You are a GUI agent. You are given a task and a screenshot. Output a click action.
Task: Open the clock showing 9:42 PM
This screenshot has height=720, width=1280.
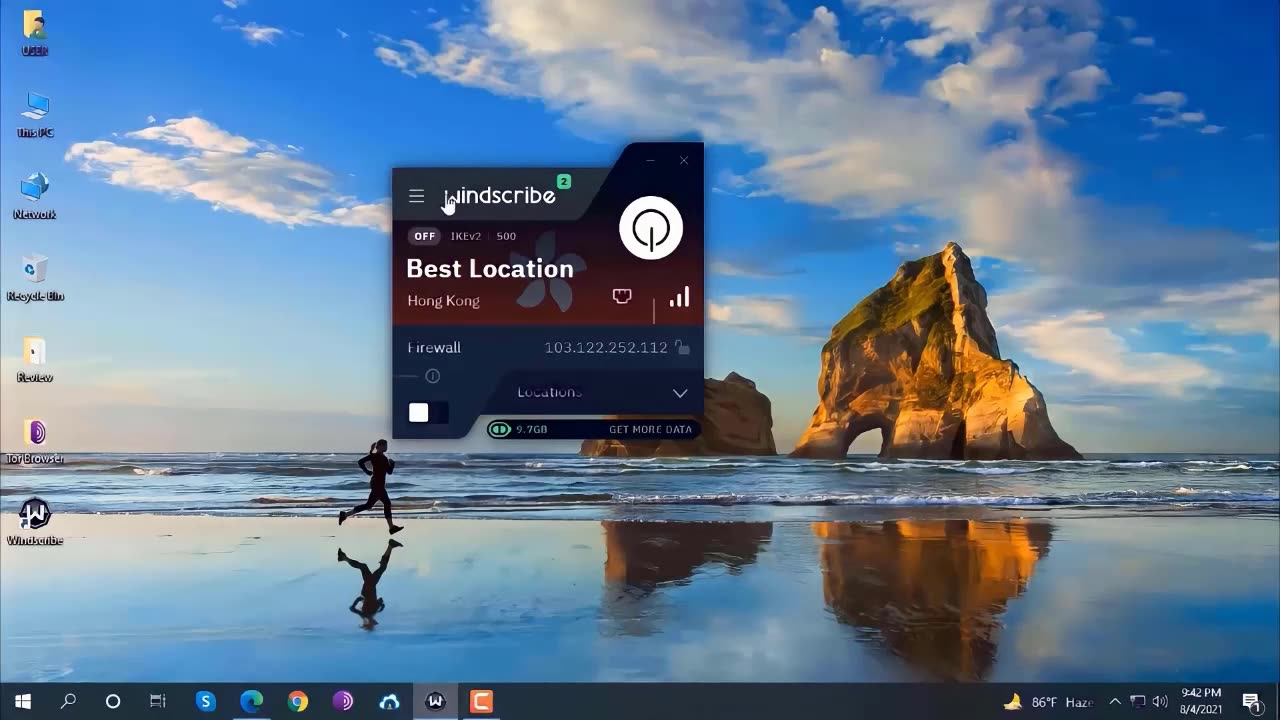click(x=1201, y=701)
